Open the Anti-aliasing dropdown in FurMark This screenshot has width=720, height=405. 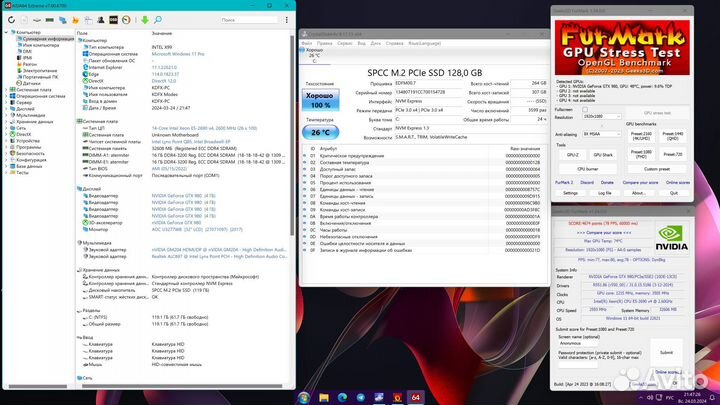602,134
